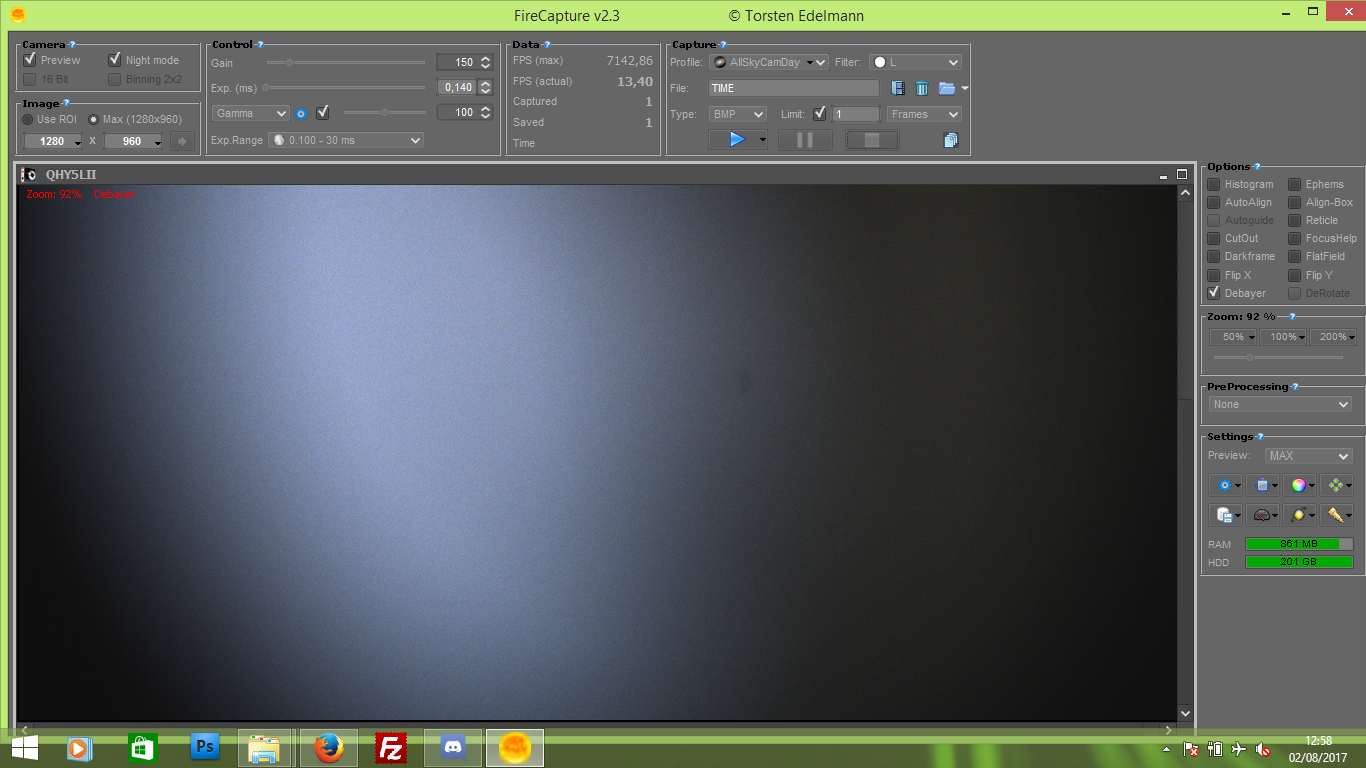Click the video filmstrip icon beside the file name

[x=898, y=88]
